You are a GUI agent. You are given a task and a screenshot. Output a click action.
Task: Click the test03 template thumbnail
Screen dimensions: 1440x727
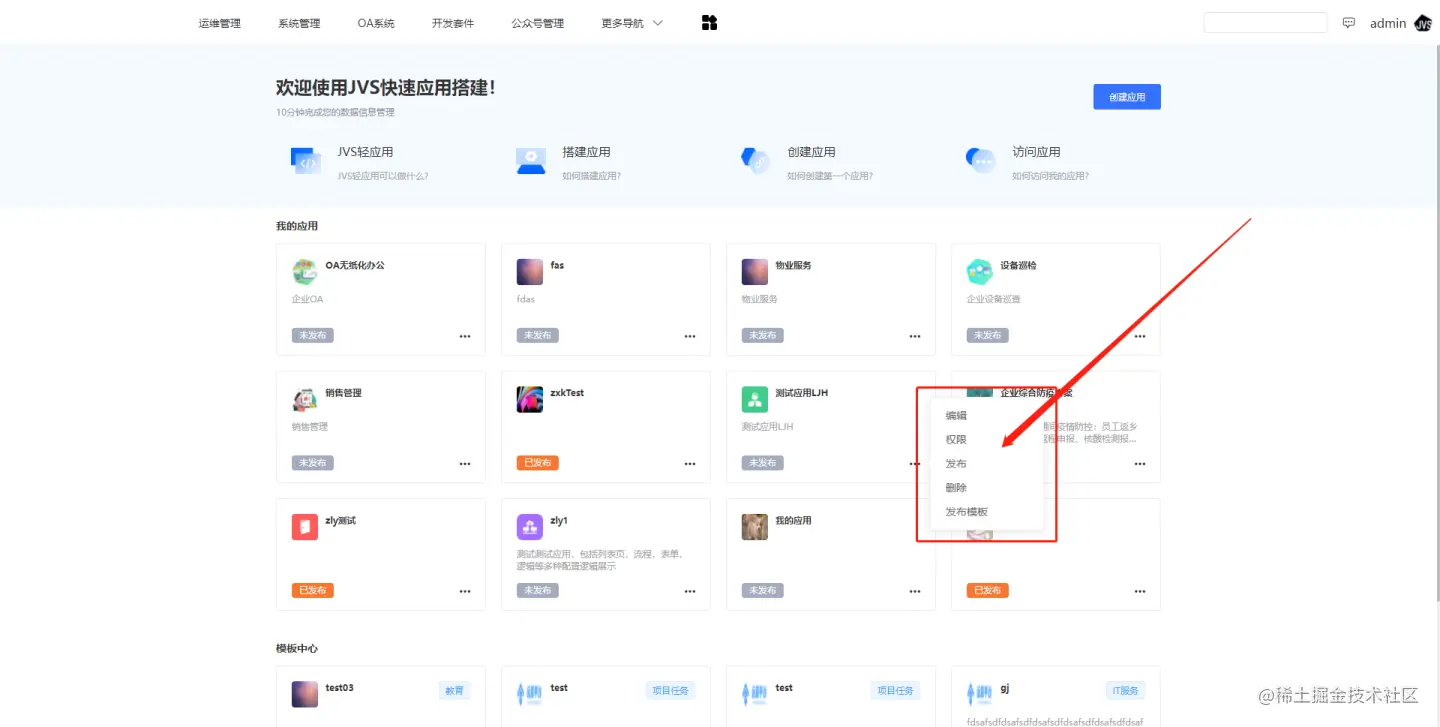305,694
